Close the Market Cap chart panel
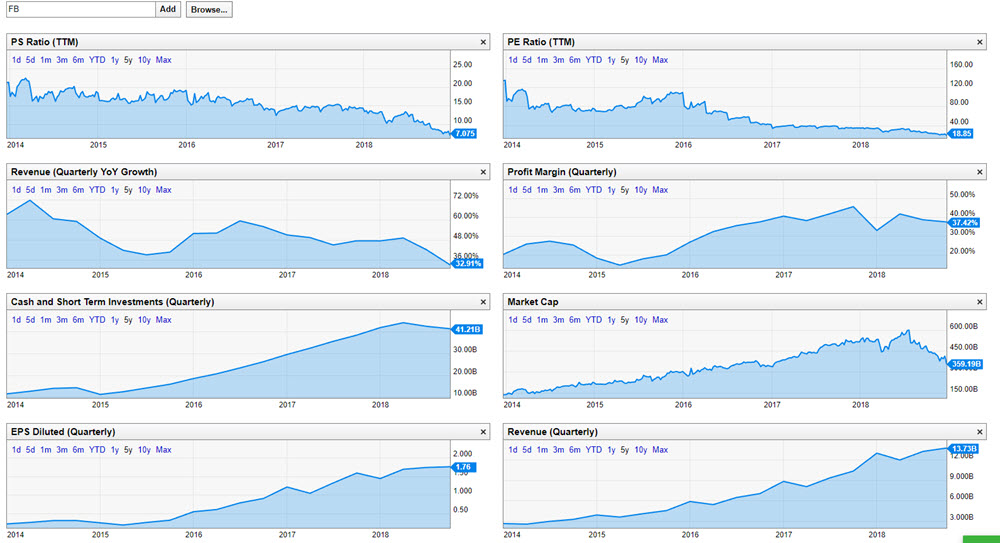This screenshot has width=1000, height=543. [x=980, y=302]
